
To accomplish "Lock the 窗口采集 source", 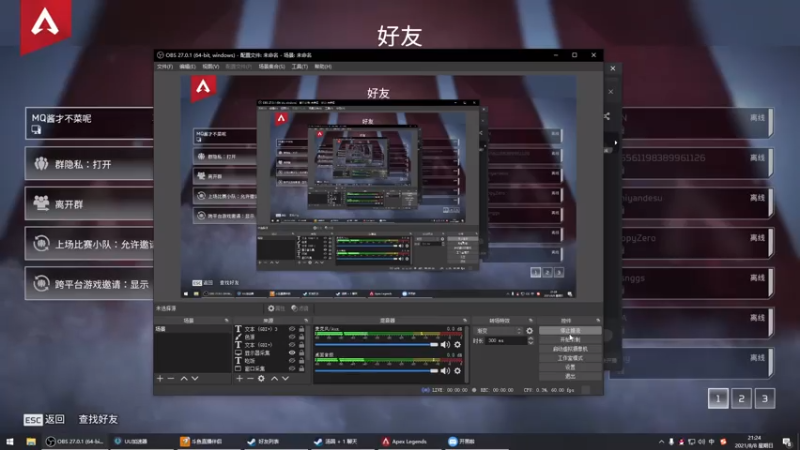I will click(x=302, y=368).
